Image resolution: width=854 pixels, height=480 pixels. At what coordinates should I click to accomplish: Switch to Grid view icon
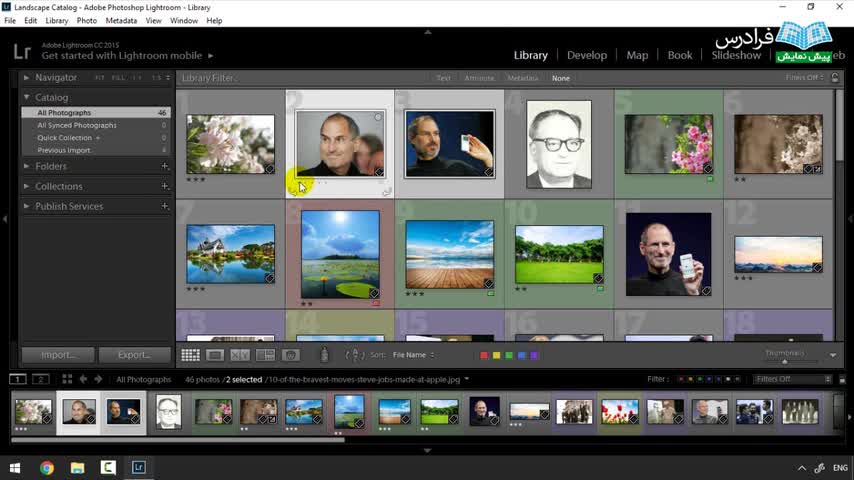[x=190, y=355]
